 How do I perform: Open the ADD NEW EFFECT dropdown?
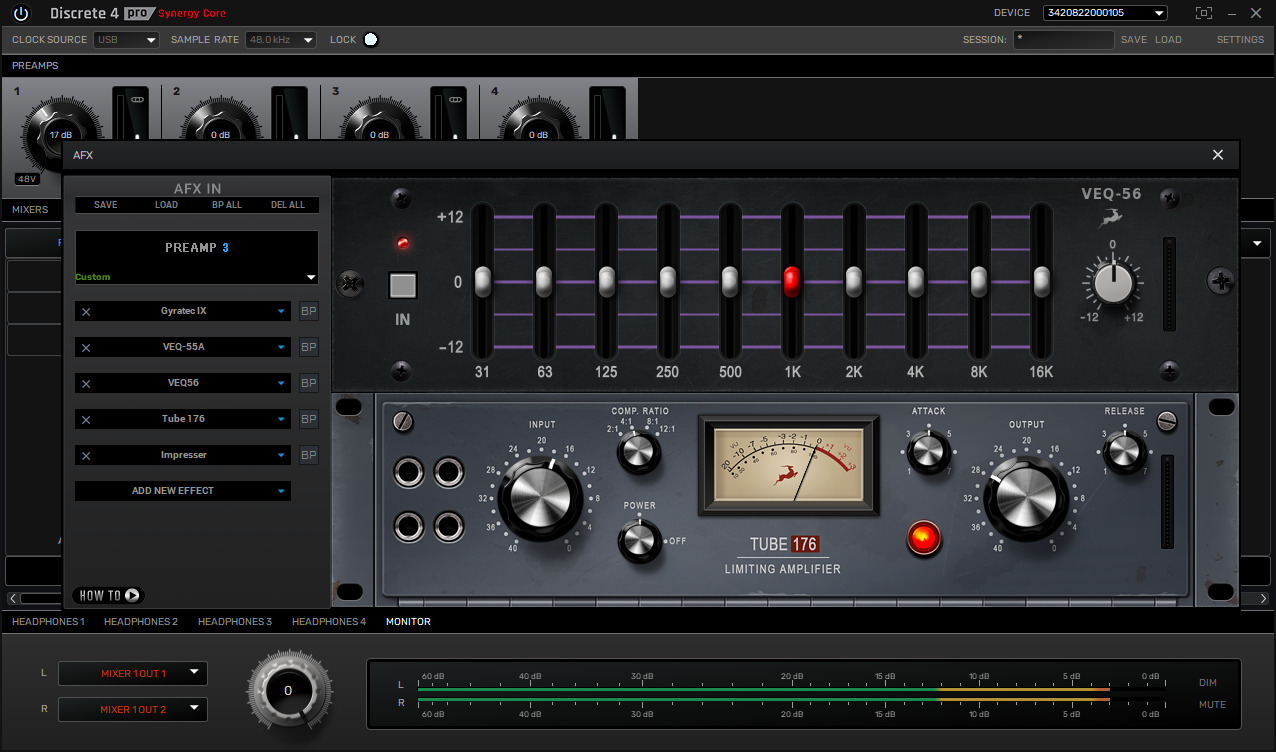182,491
